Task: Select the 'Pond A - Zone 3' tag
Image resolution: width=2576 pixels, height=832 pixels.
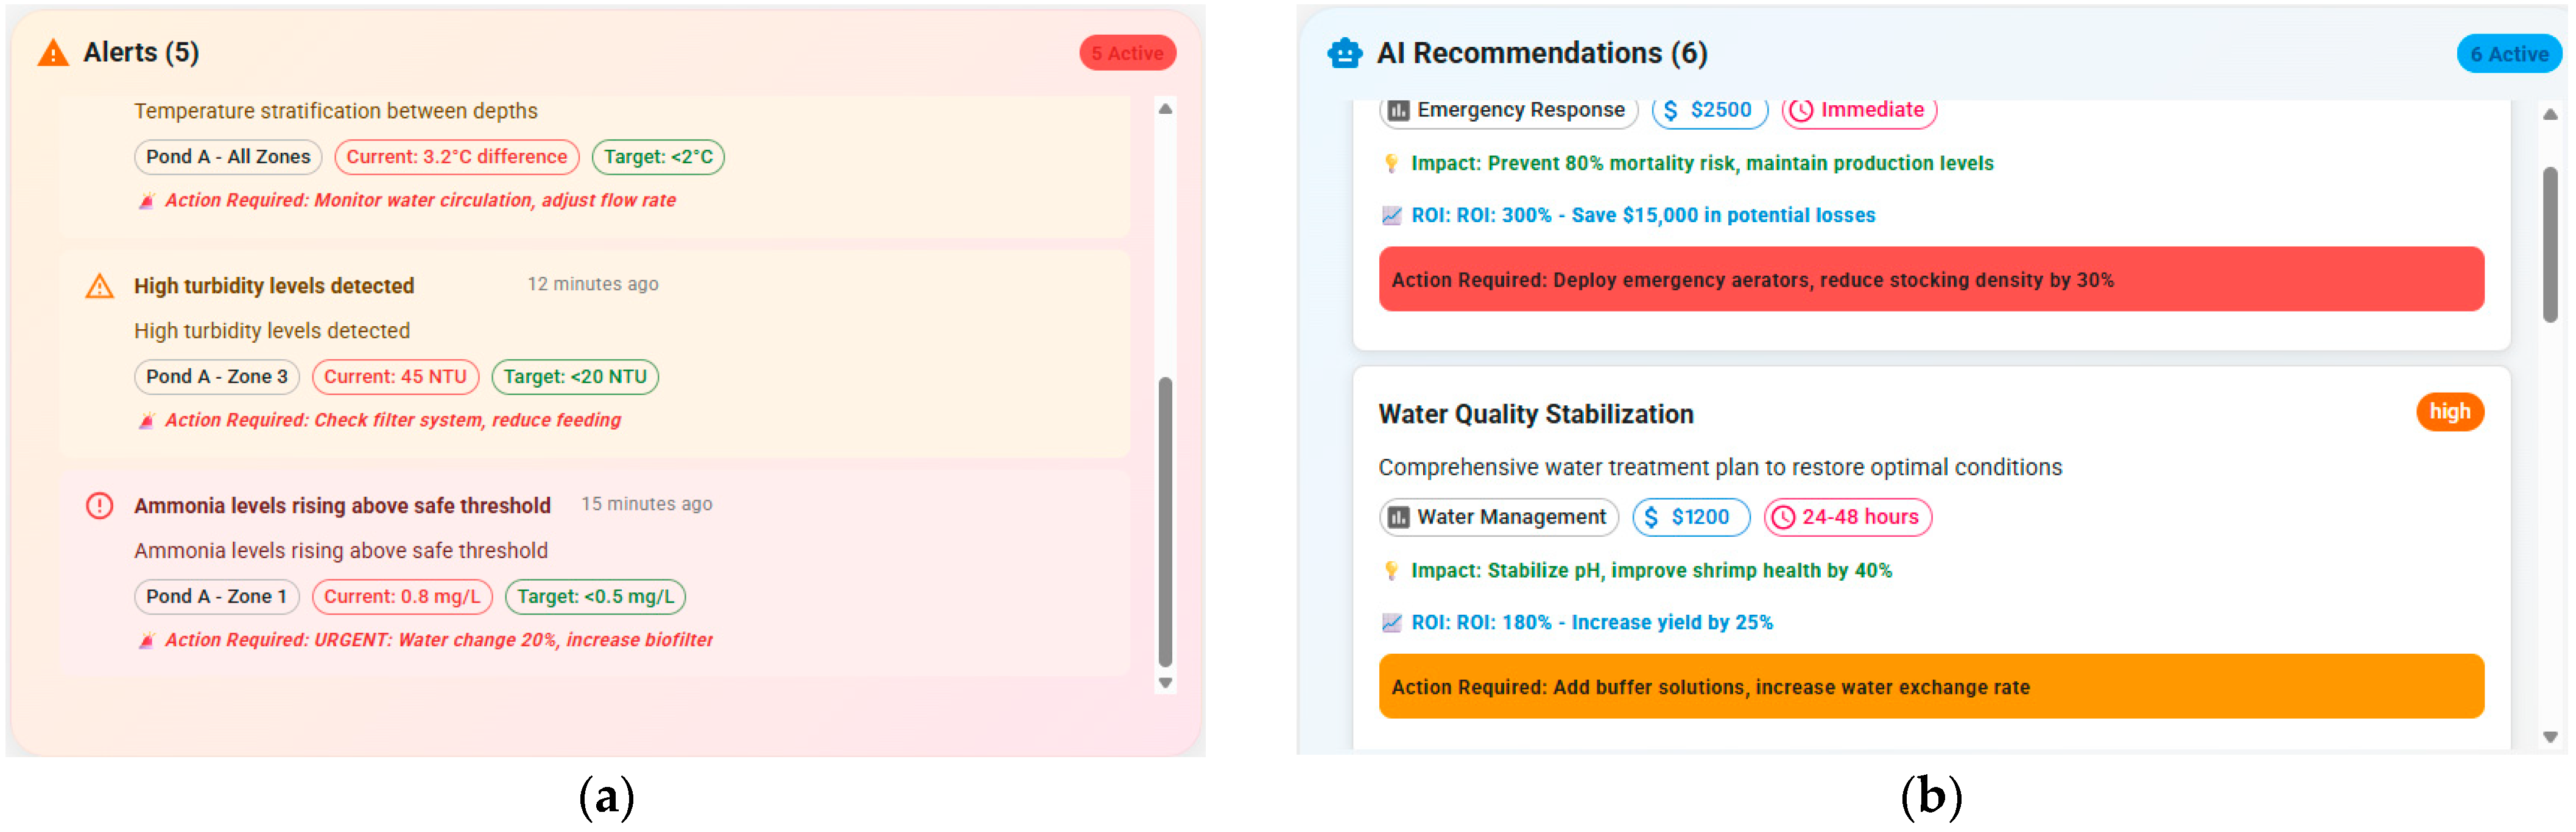Action: (x=216, y=377)
